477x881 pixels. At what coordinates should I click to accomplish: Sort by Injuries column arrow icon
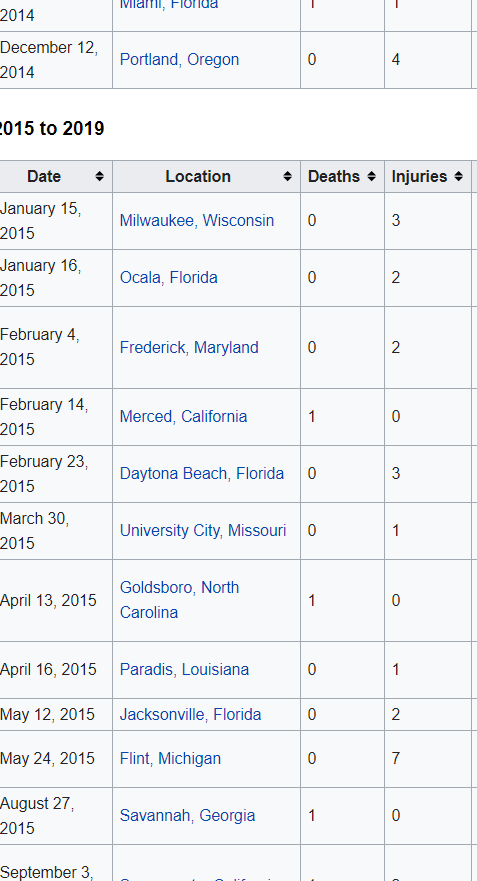[458, 176]
